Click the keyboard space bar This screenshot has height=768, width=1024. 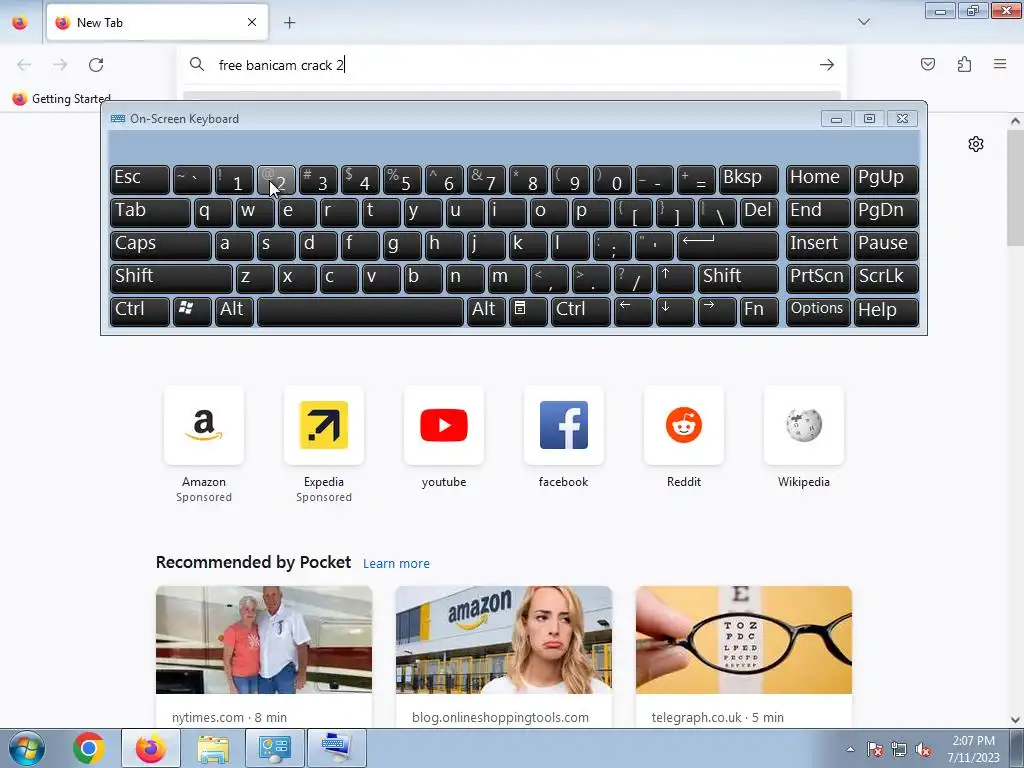[x=360, y=311]
